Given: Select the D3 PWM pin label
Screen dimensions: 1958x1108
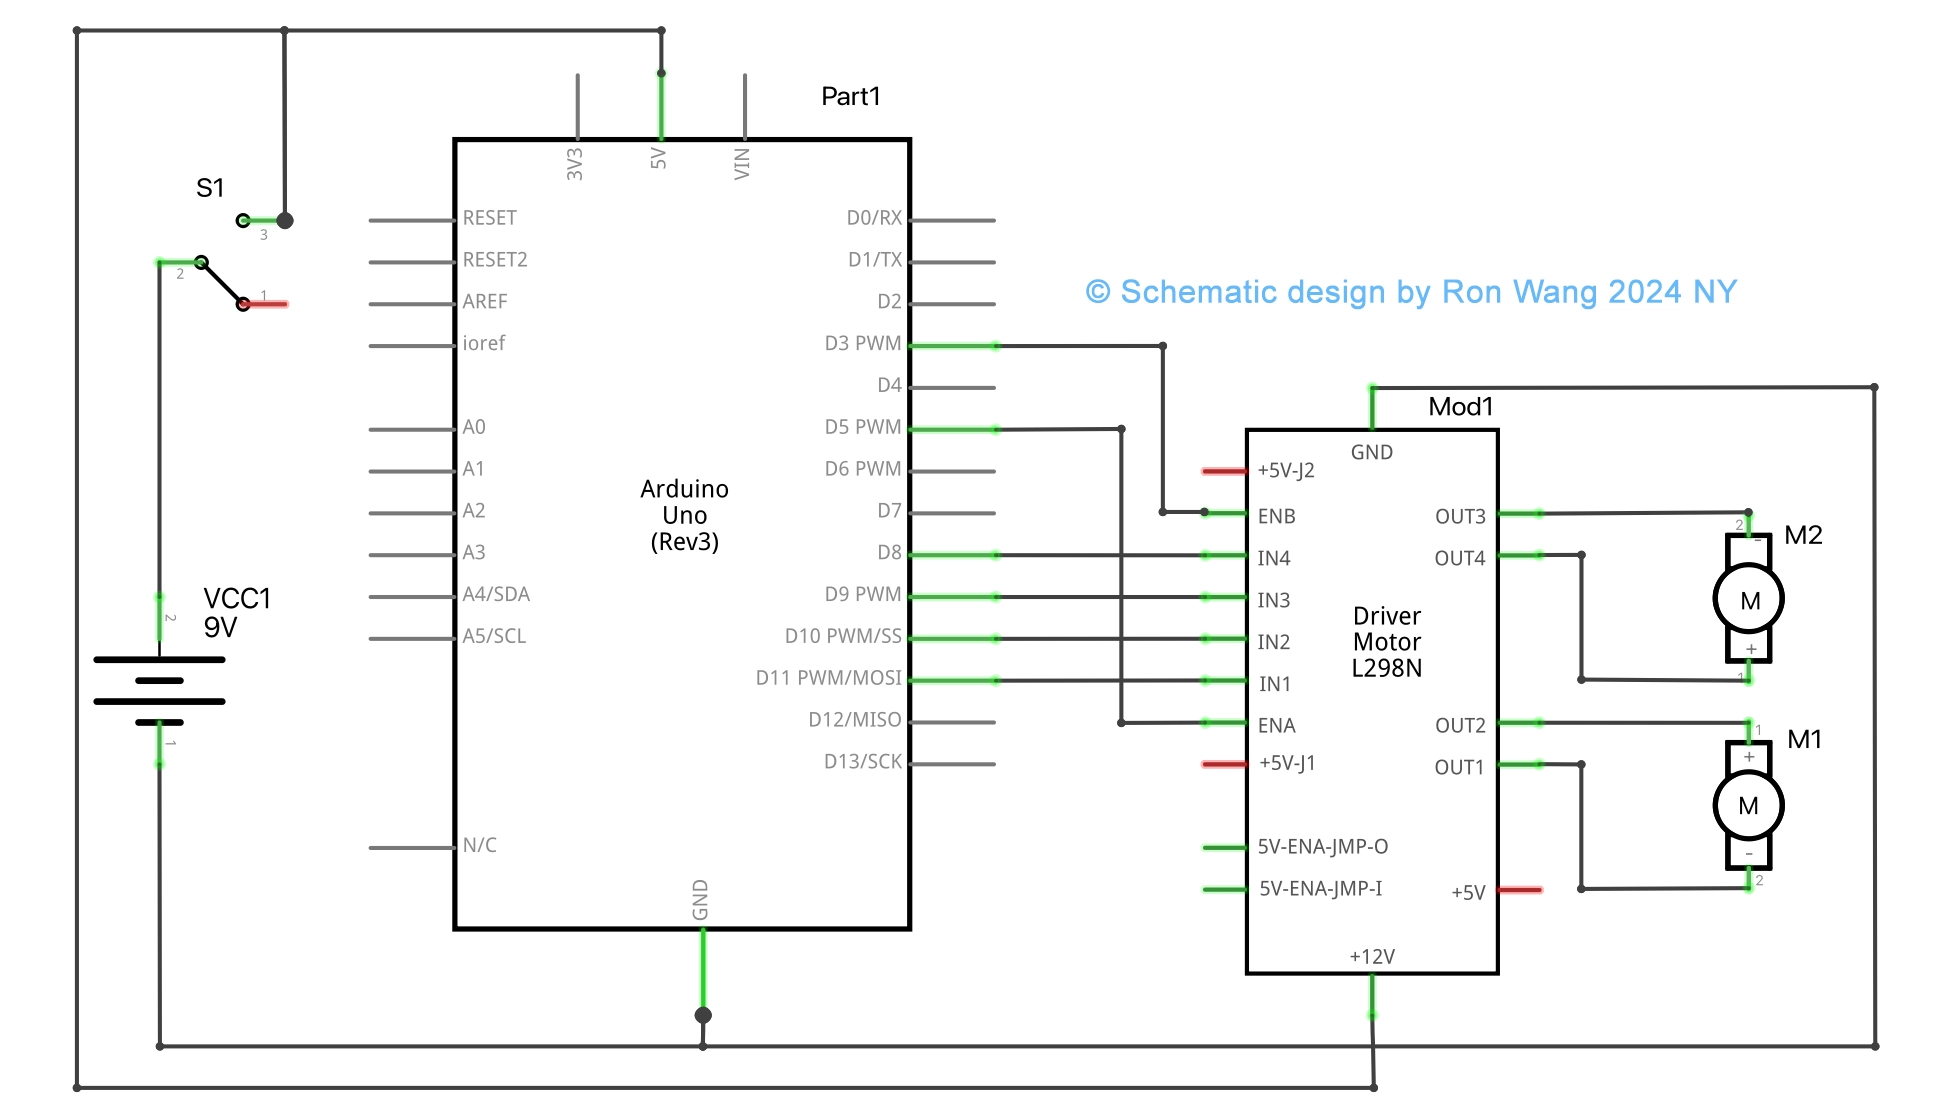Looking at the screenshot, I should tap(865, 342).
